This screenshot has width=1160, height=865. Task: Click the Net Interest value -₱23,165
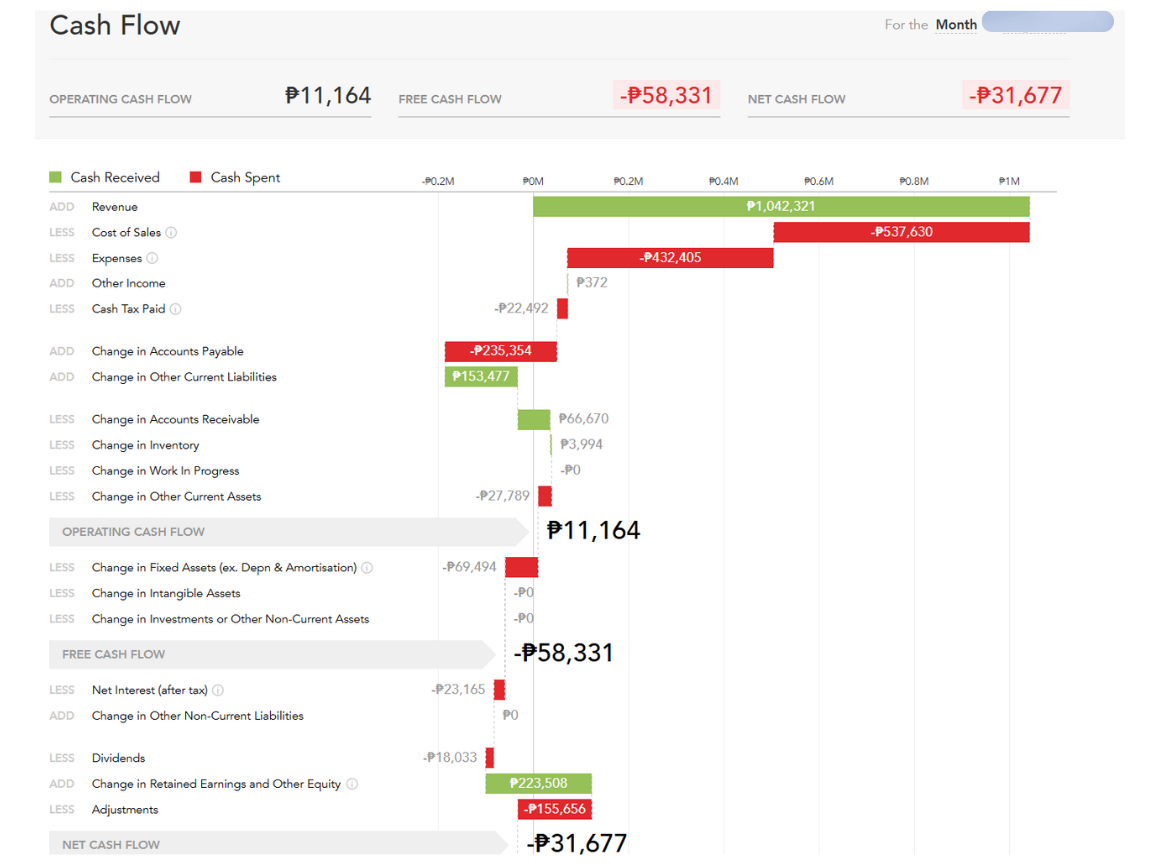[x=459, y=690]
